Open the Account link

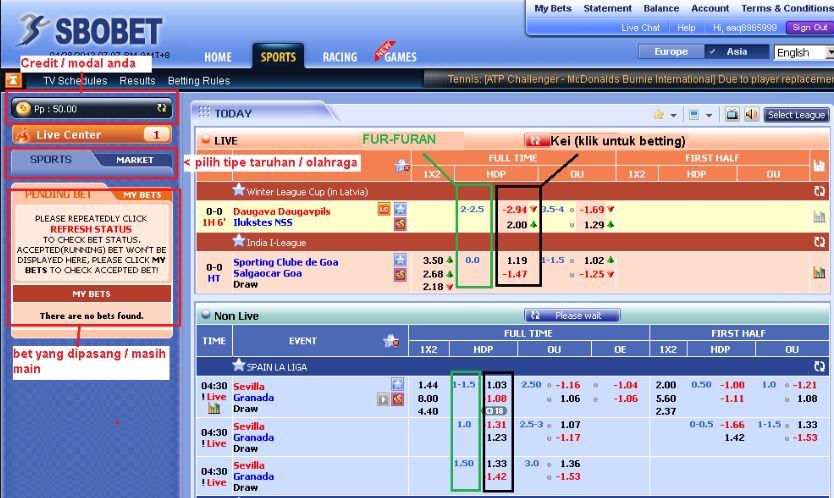pos(710,9)
